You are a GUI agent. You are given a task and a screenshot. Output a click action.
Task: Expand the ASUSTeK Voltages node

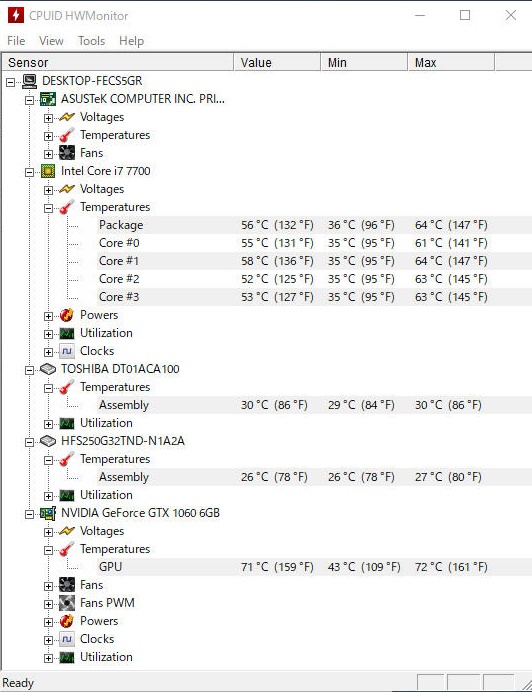click(x=48, y=118)
